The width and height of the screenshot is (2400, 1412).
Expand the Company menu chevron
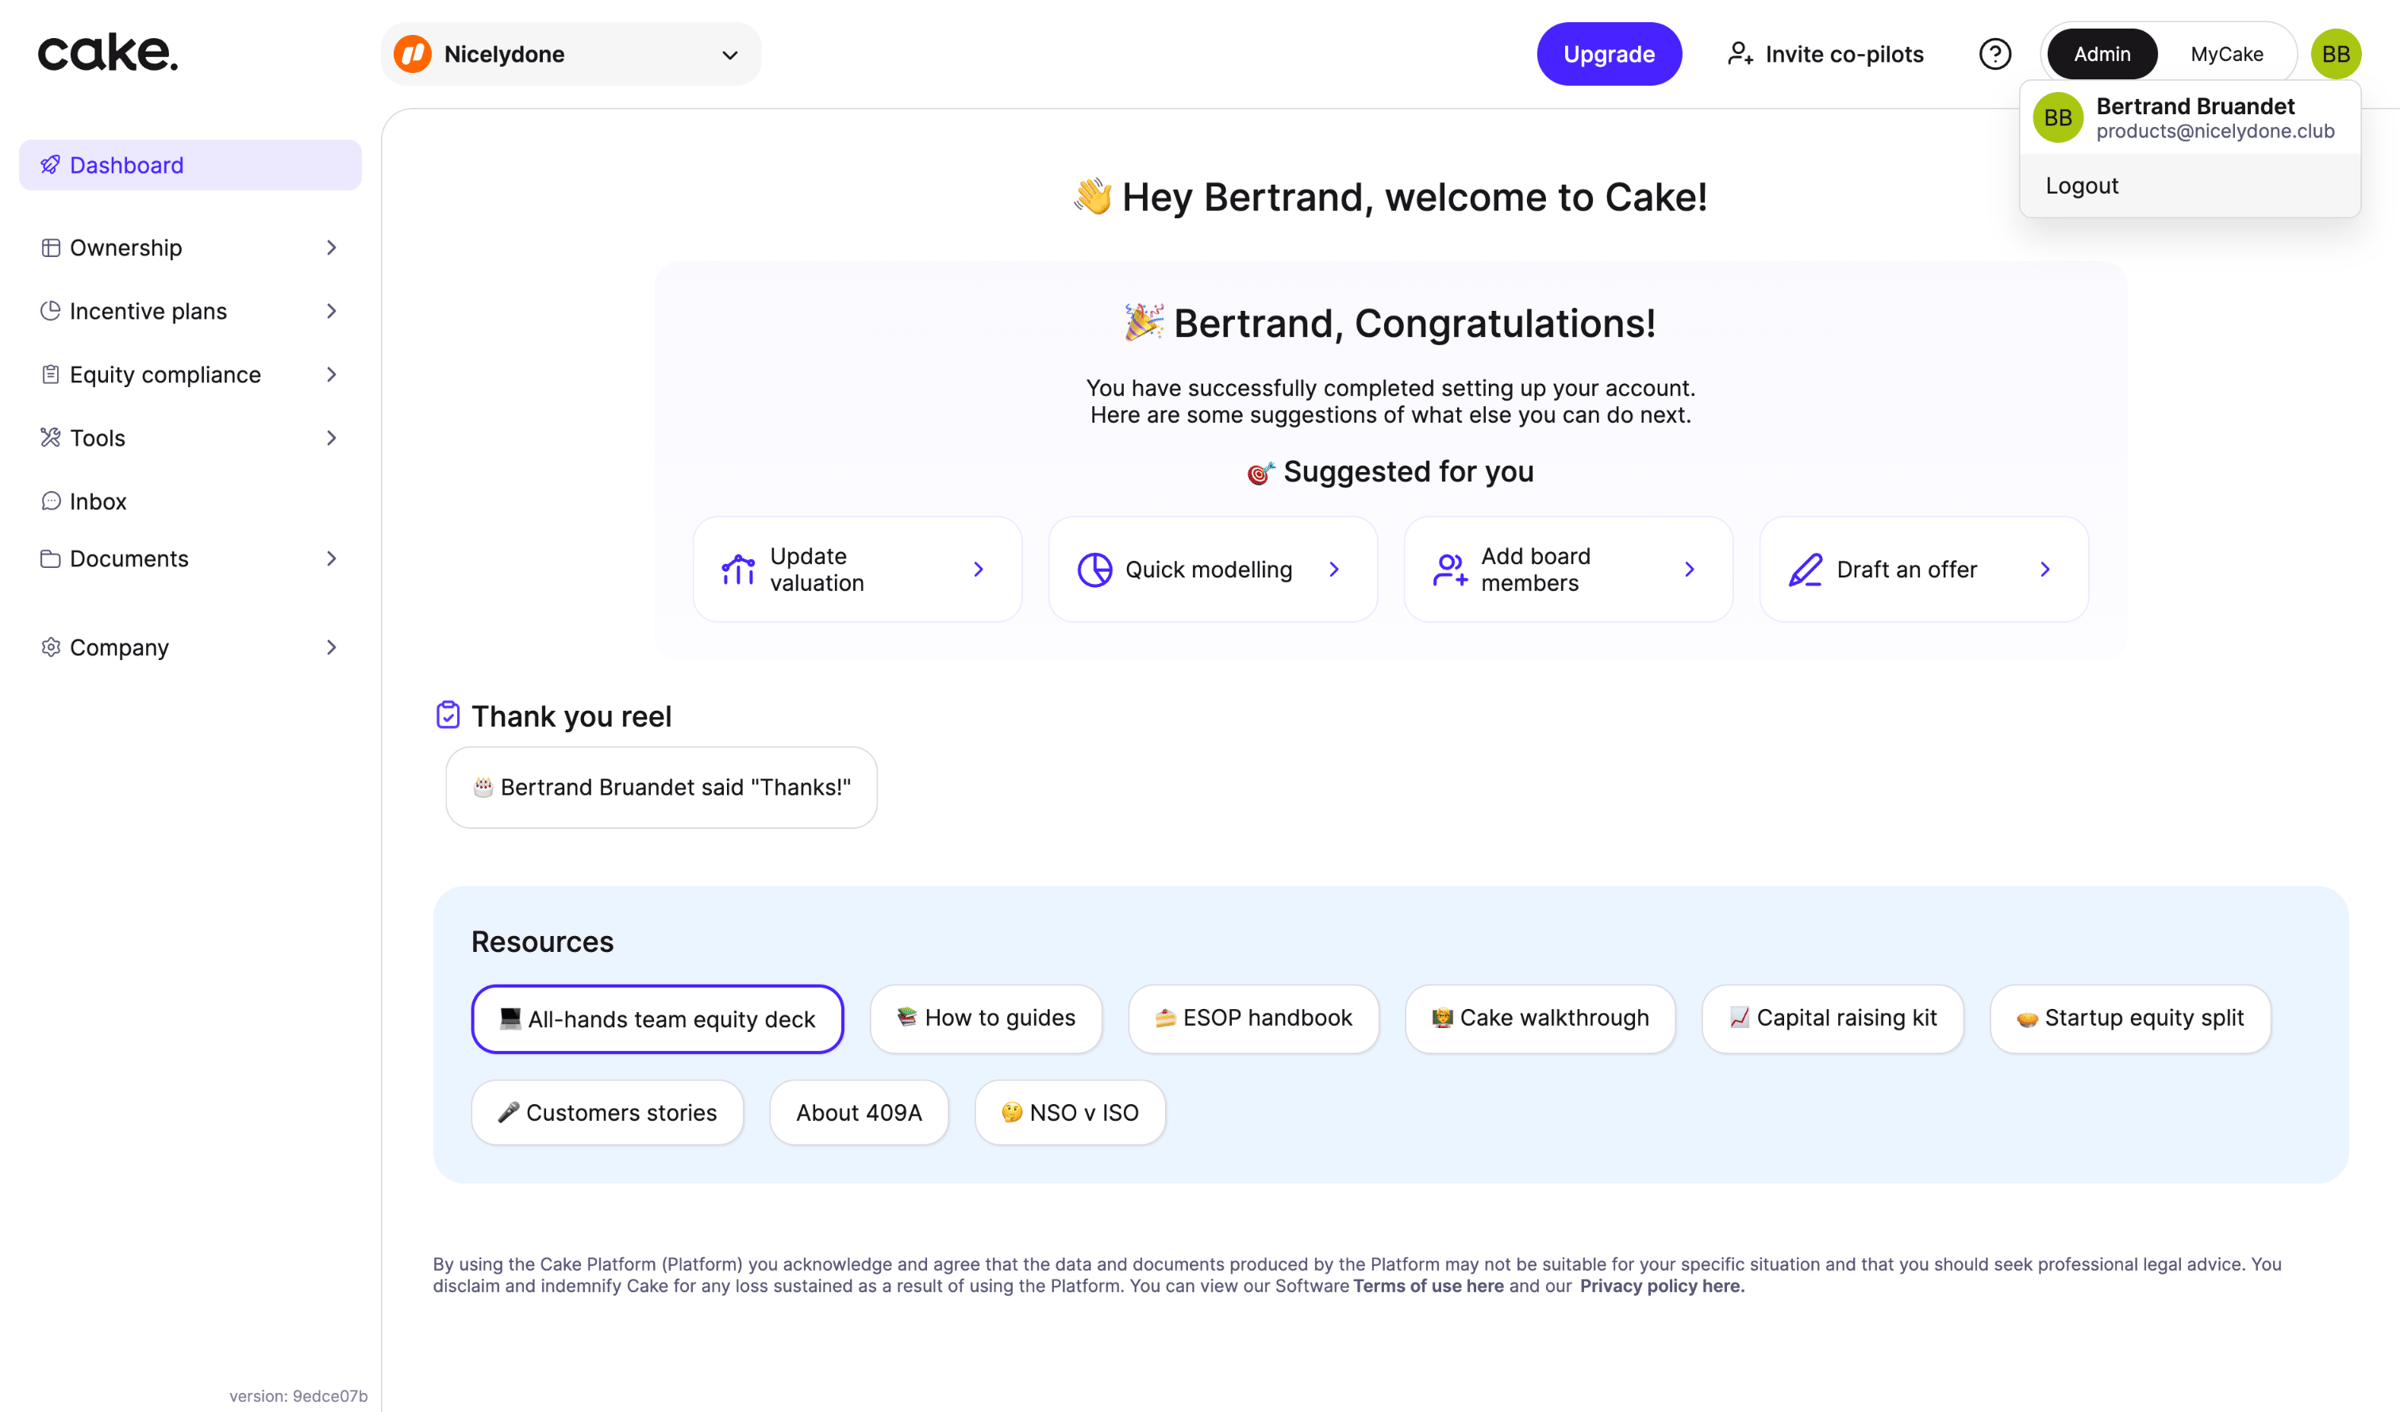(x=331, y=647)
